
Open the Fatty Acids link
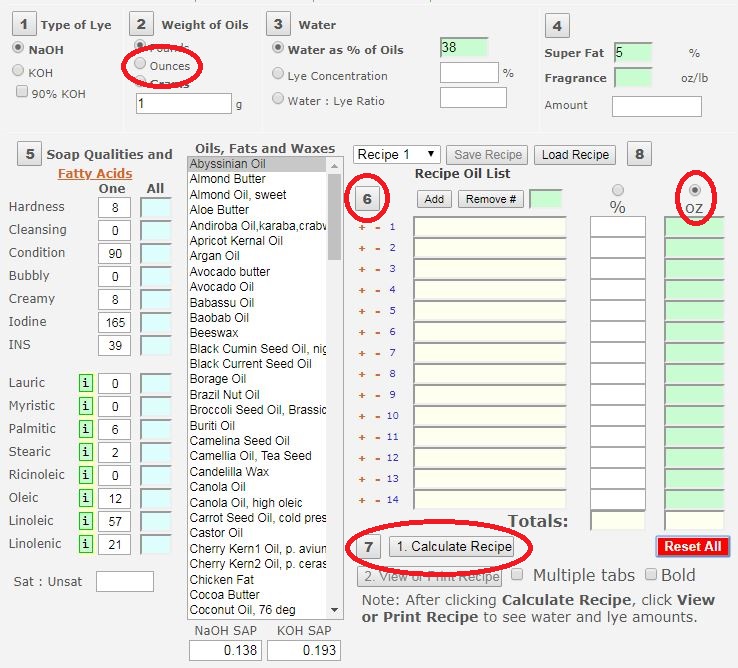coord(93,173)
